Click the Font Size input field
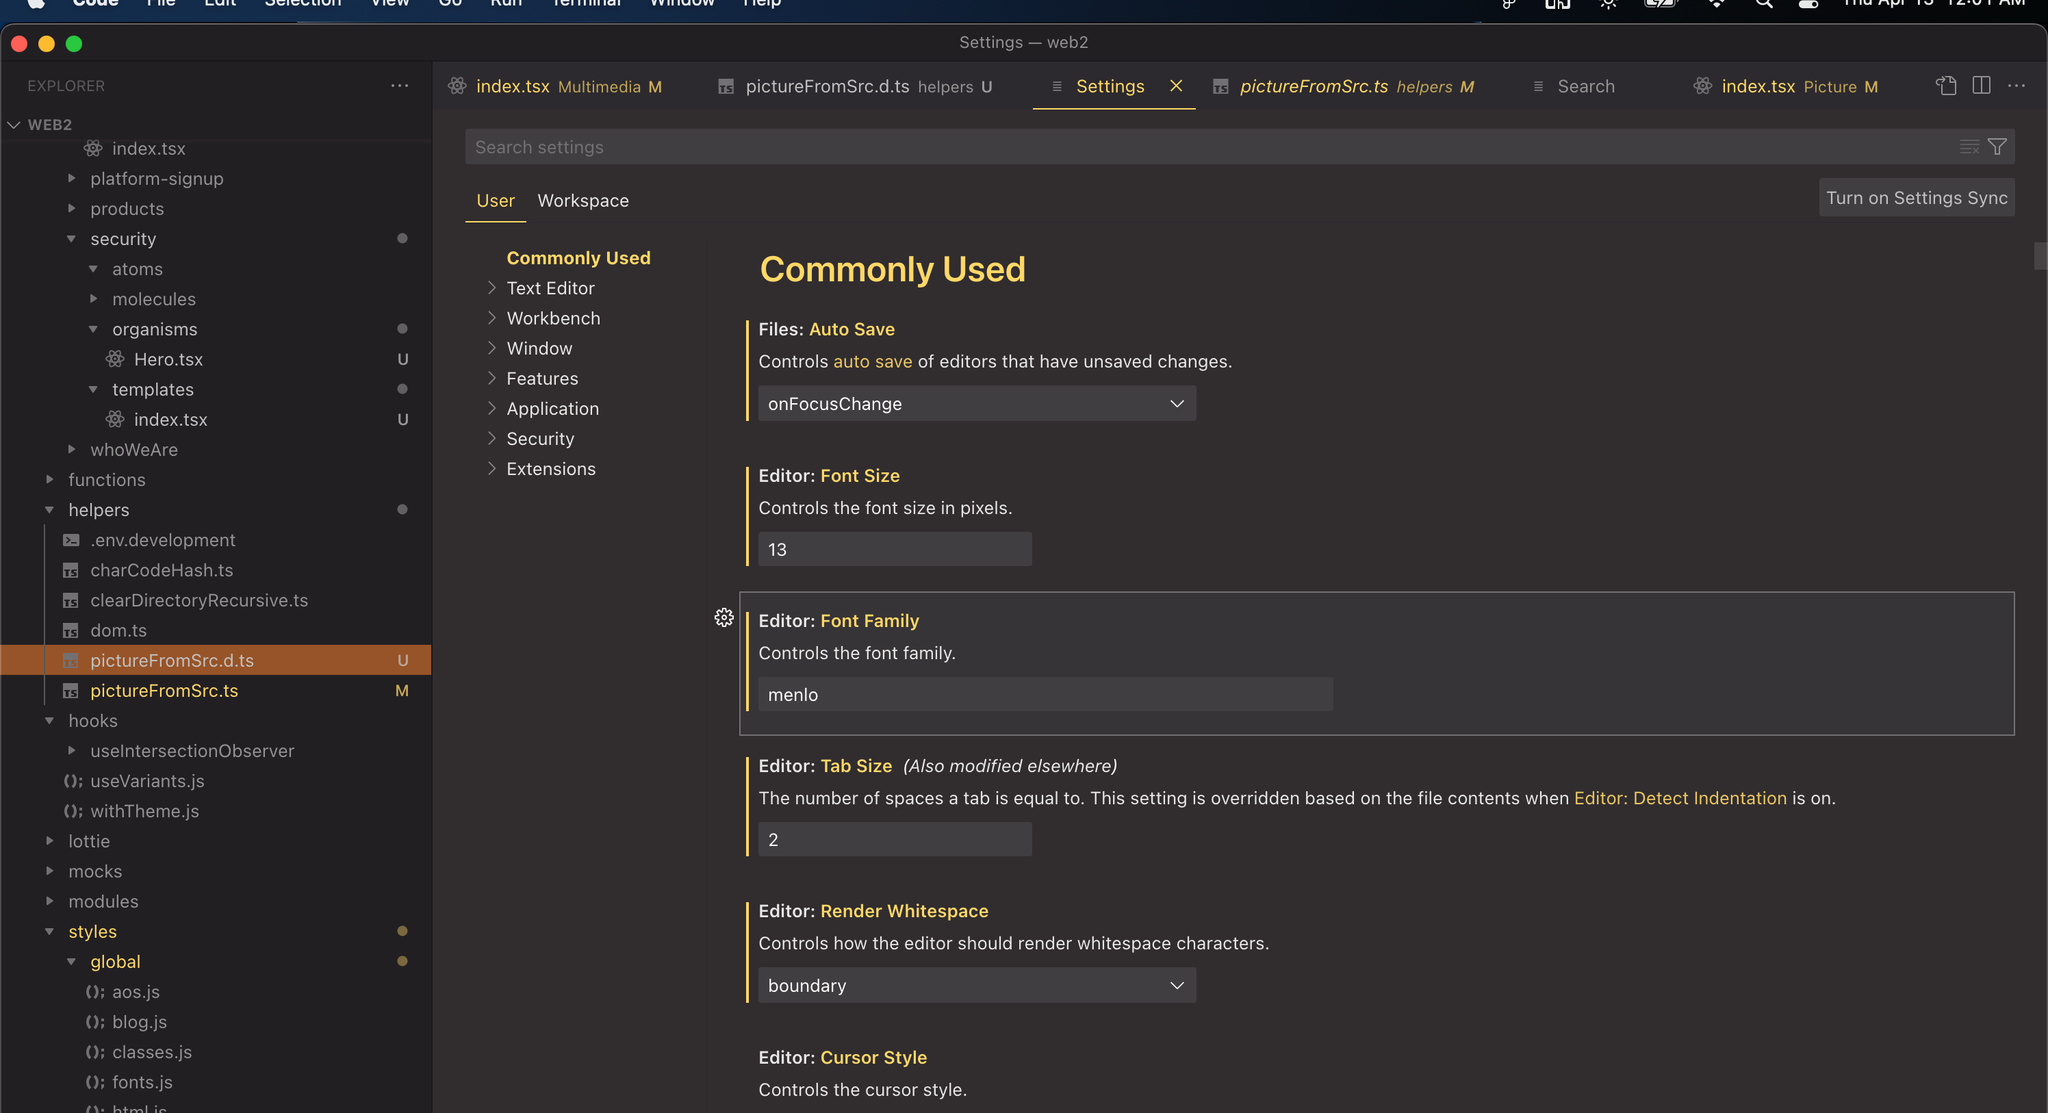The image size is (2048, 1113). pyautogui.click(x=895, y=550)
